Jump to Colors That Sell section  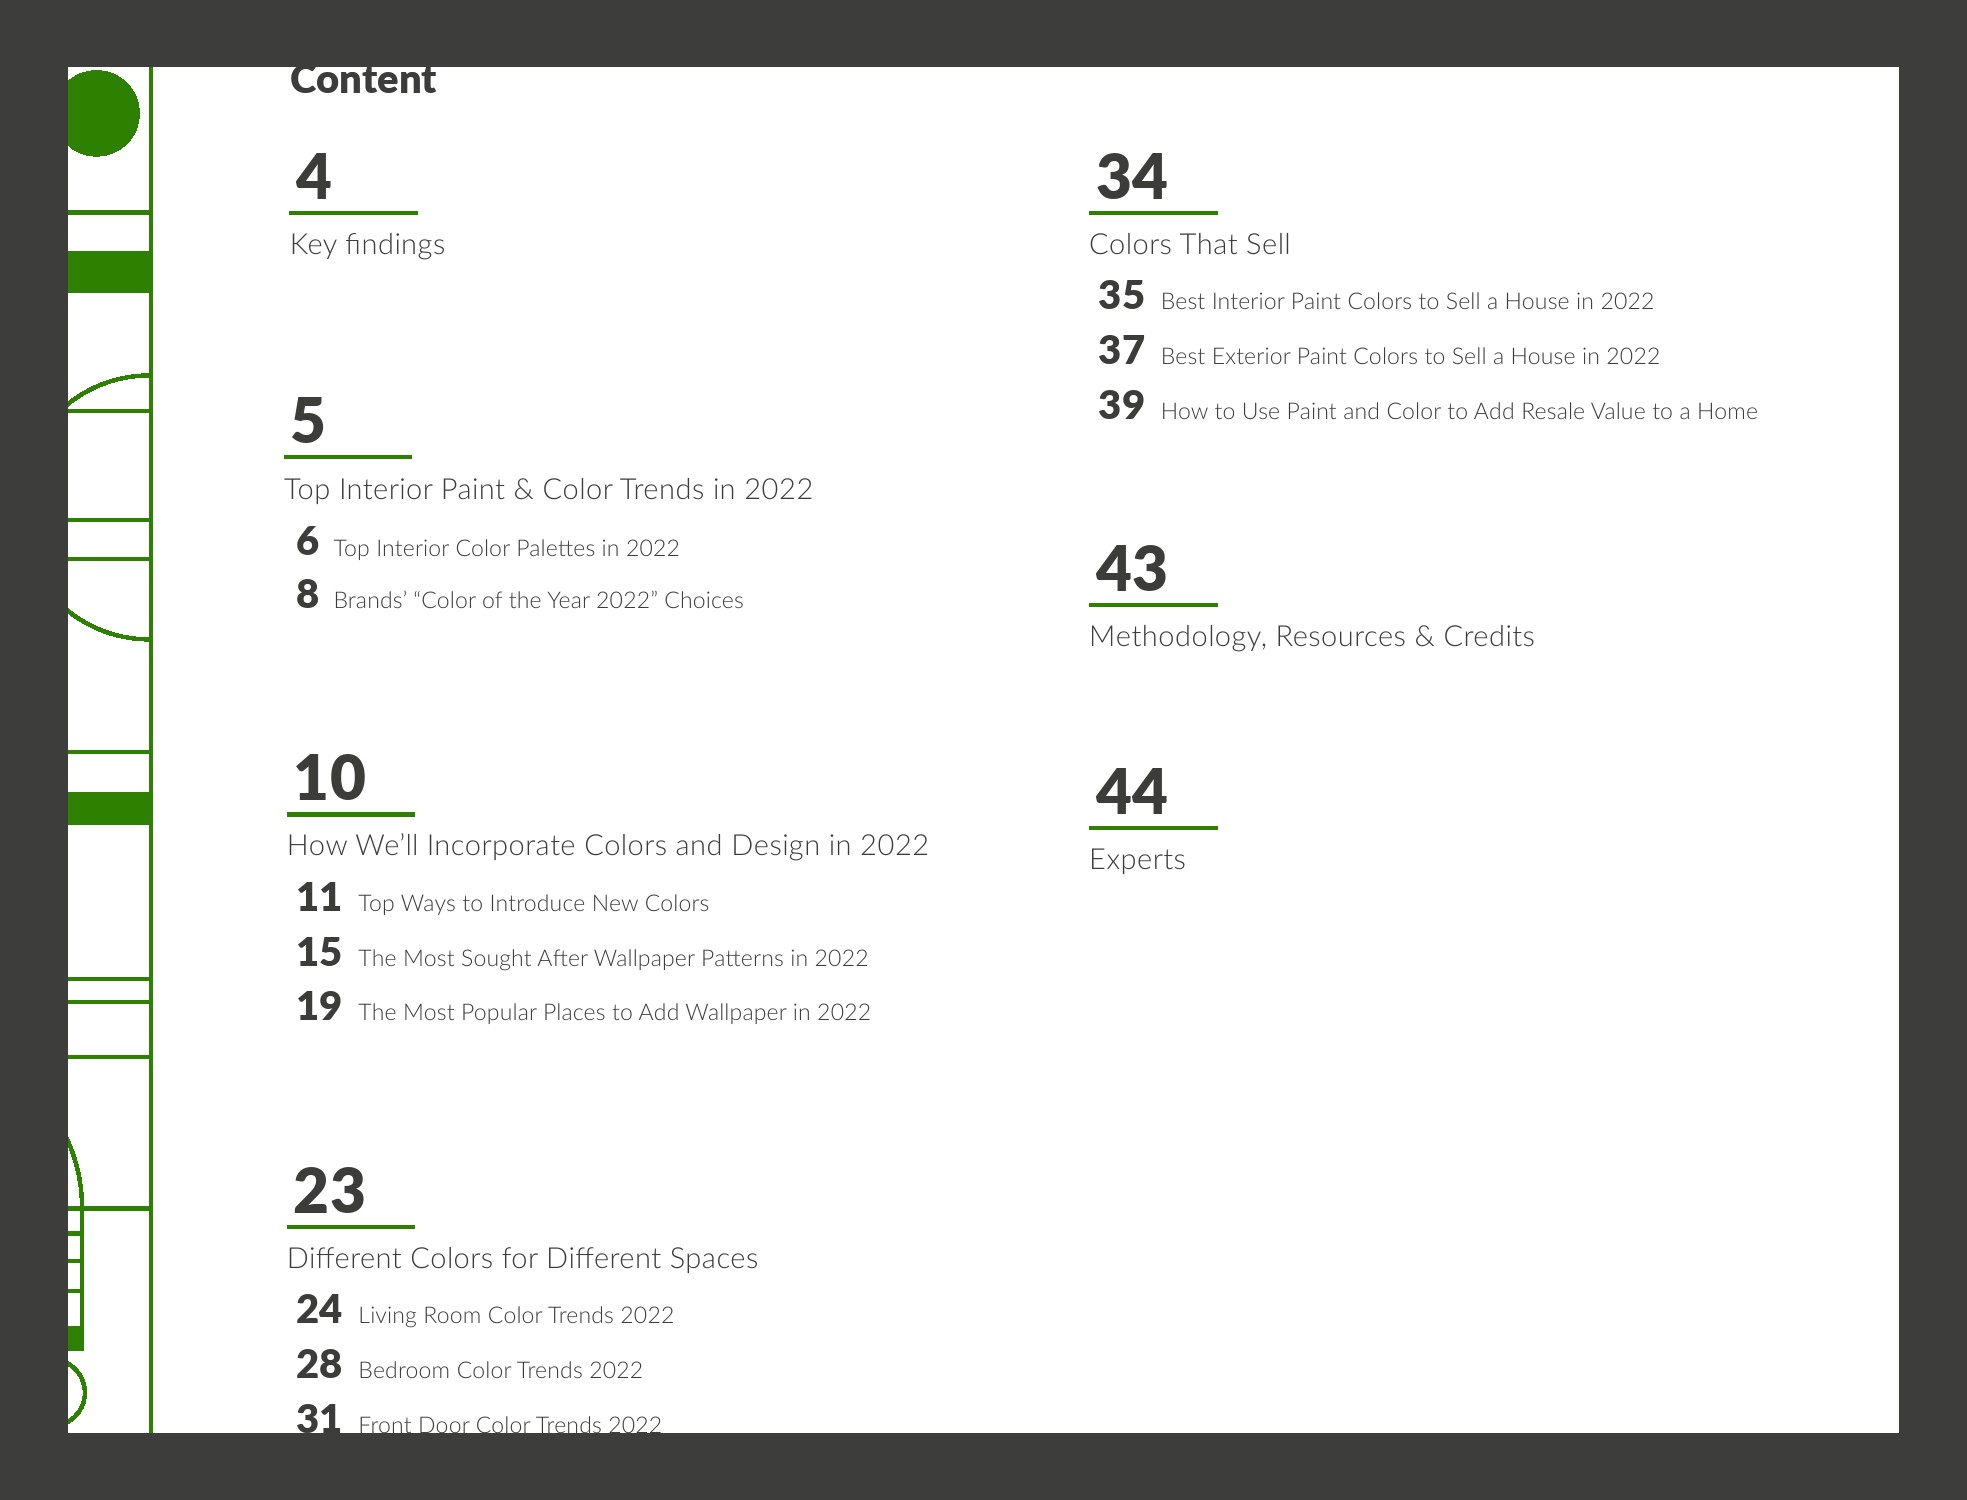1189,244
